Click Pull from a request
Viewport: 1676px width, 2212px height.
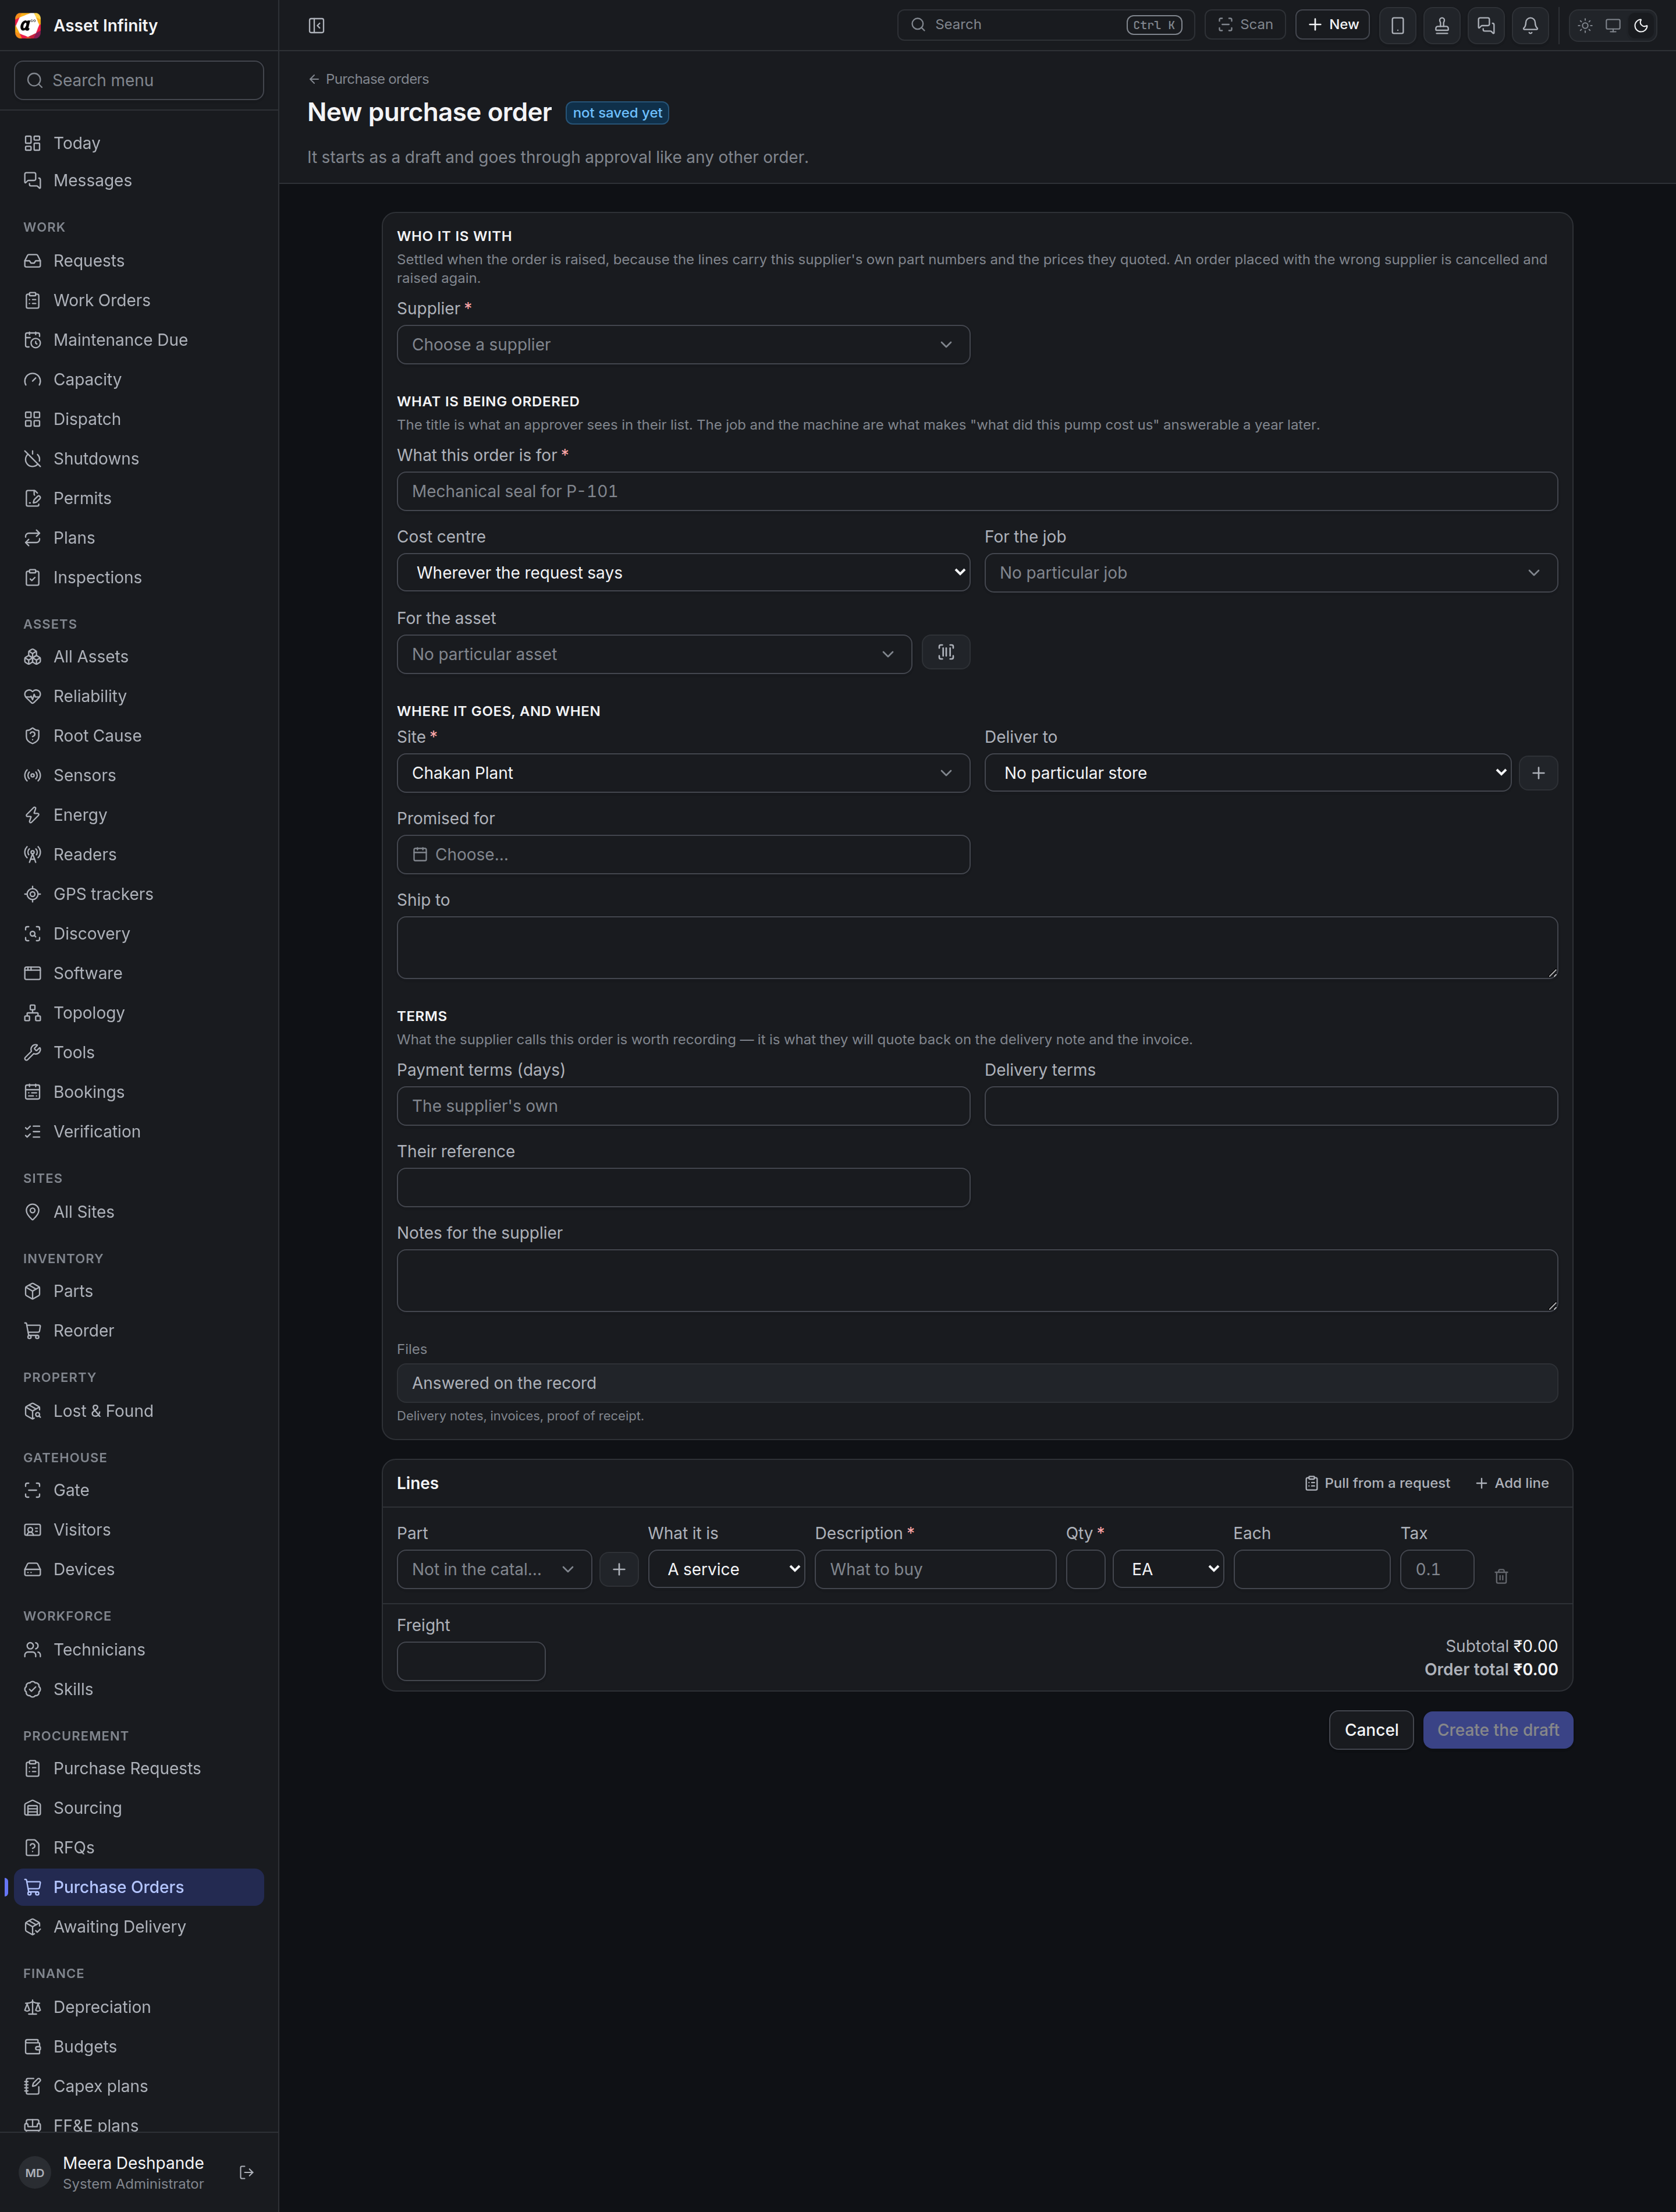[1377, 1483]
